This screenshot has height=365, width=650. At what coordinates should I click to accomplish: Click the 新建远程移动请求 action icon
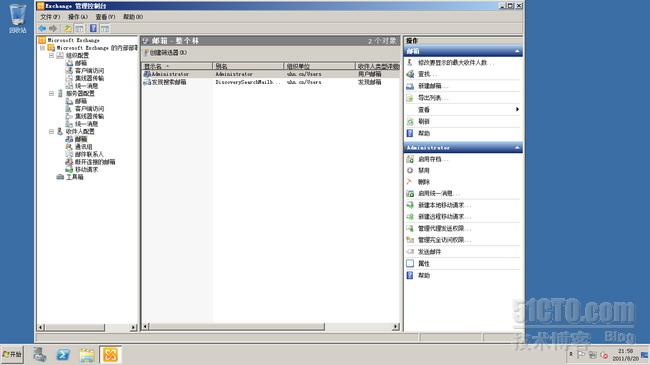coord(410,217)
